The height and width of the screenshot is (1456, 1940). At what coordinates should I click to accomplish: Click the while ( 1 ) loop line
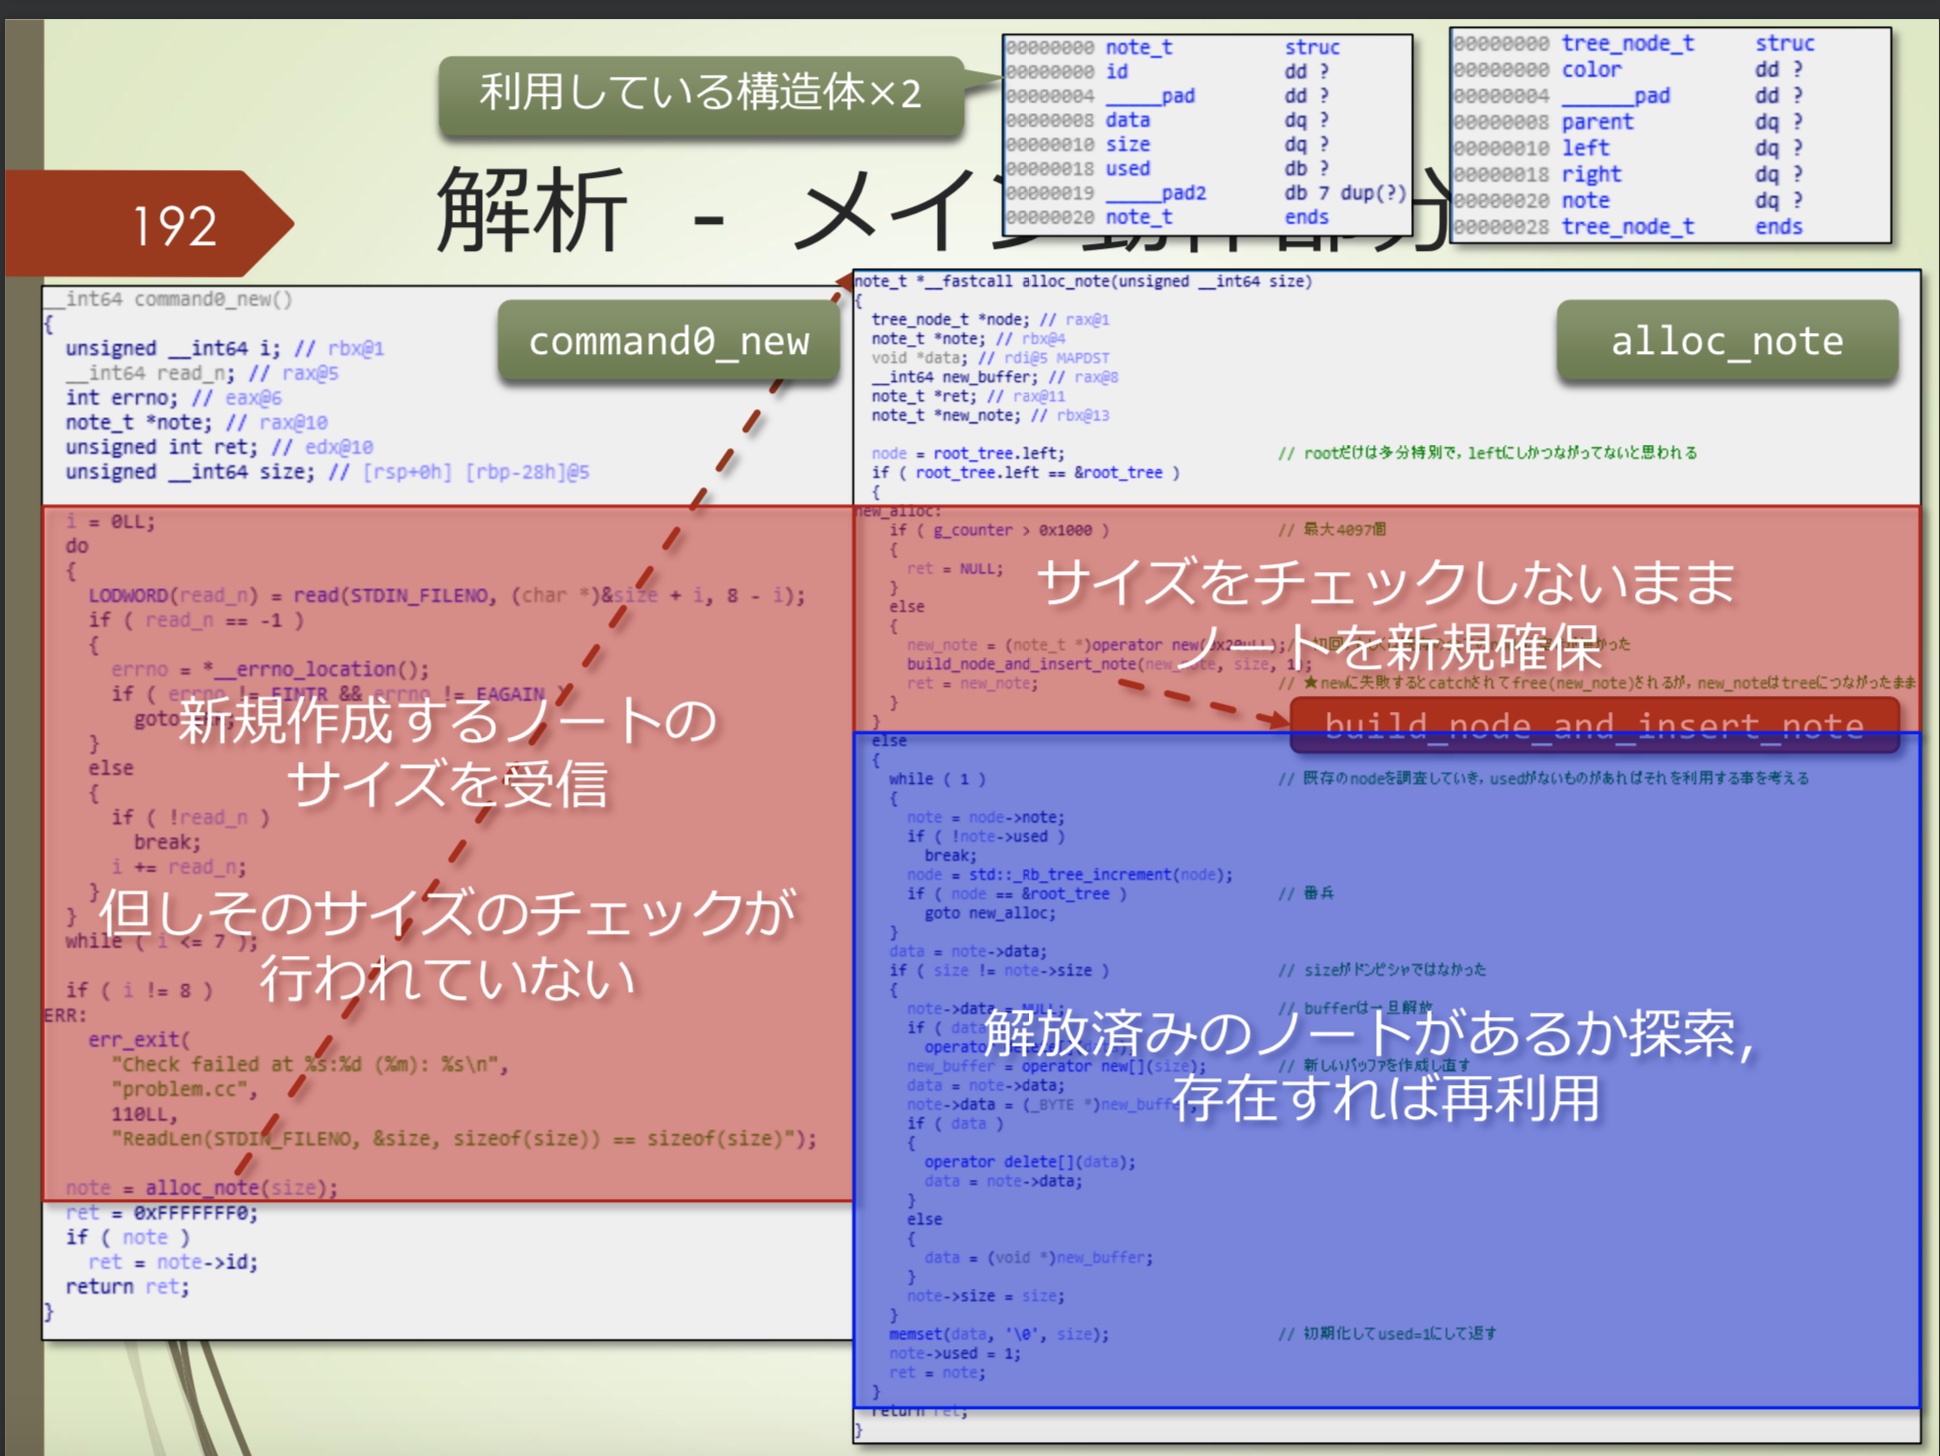pyautogui.click(x=937, y=779)
